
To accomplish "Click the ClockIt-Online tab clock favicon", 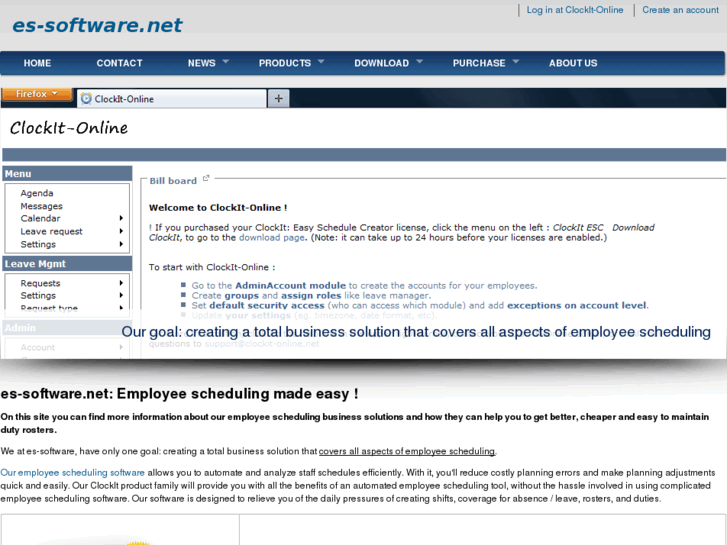I will coord(86,98).
